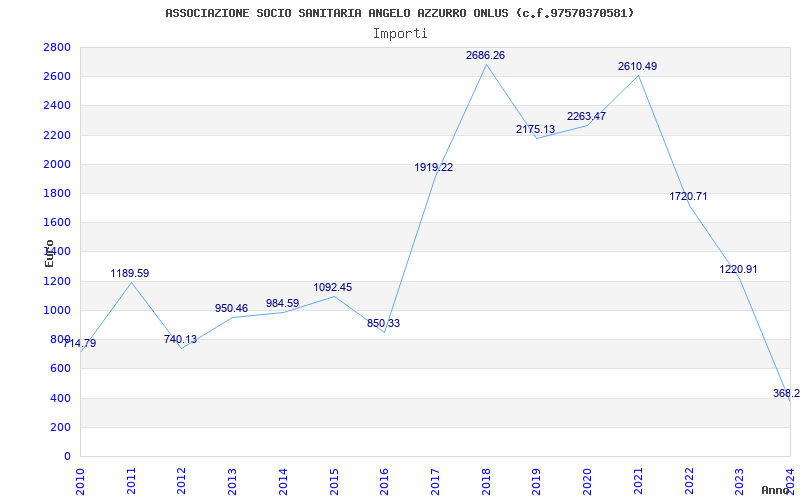Click the x-axis year 2011

point(131,482)
